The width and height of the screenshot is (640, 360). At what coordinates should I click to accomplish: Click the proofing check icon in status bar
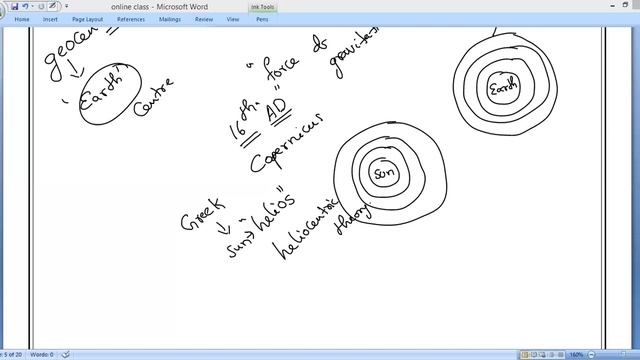coord(66,355)
